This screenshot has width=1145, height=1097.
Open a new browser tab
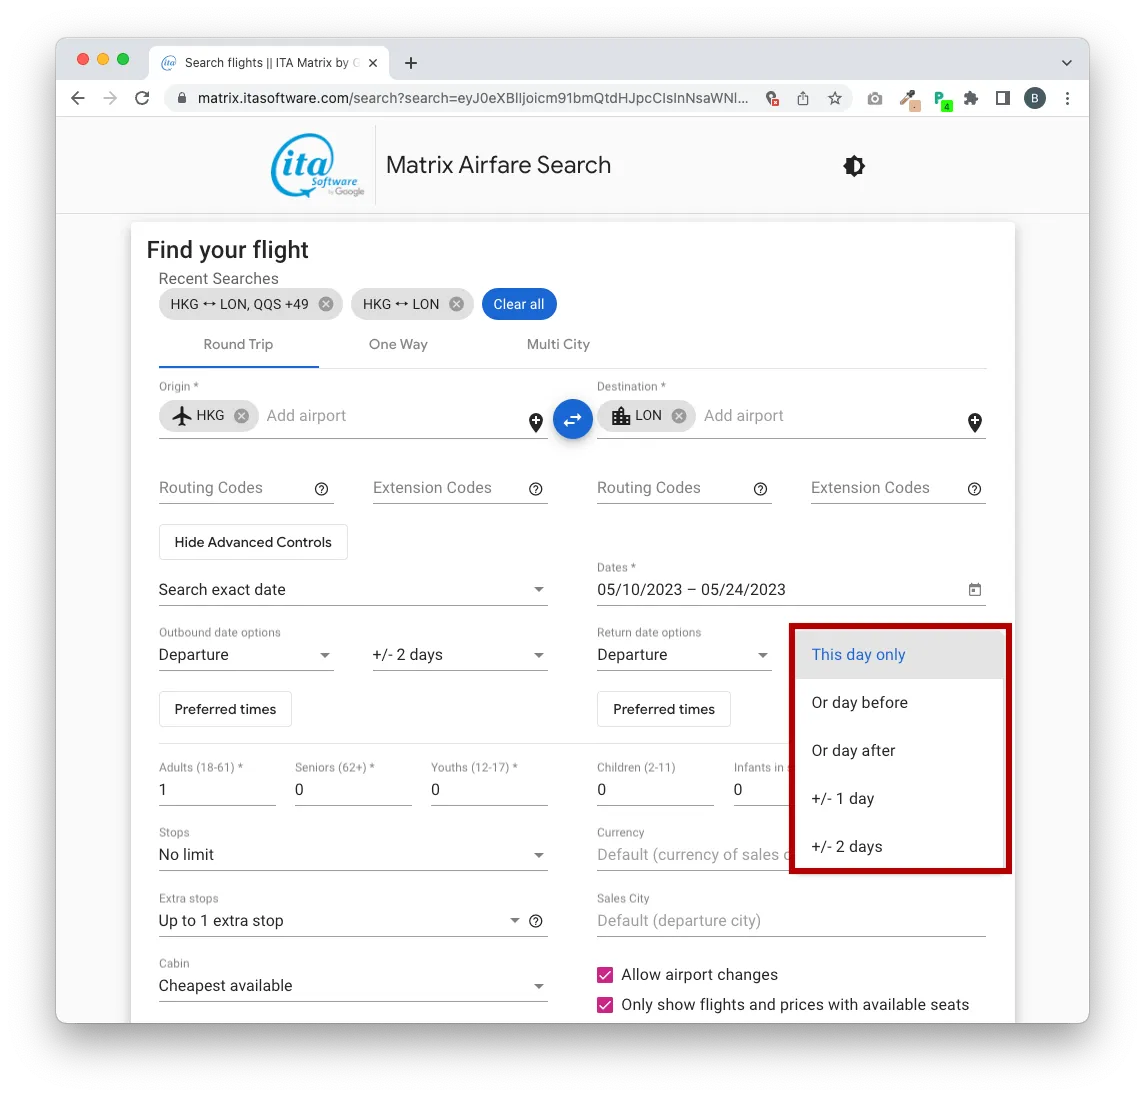tap(411, 63)
